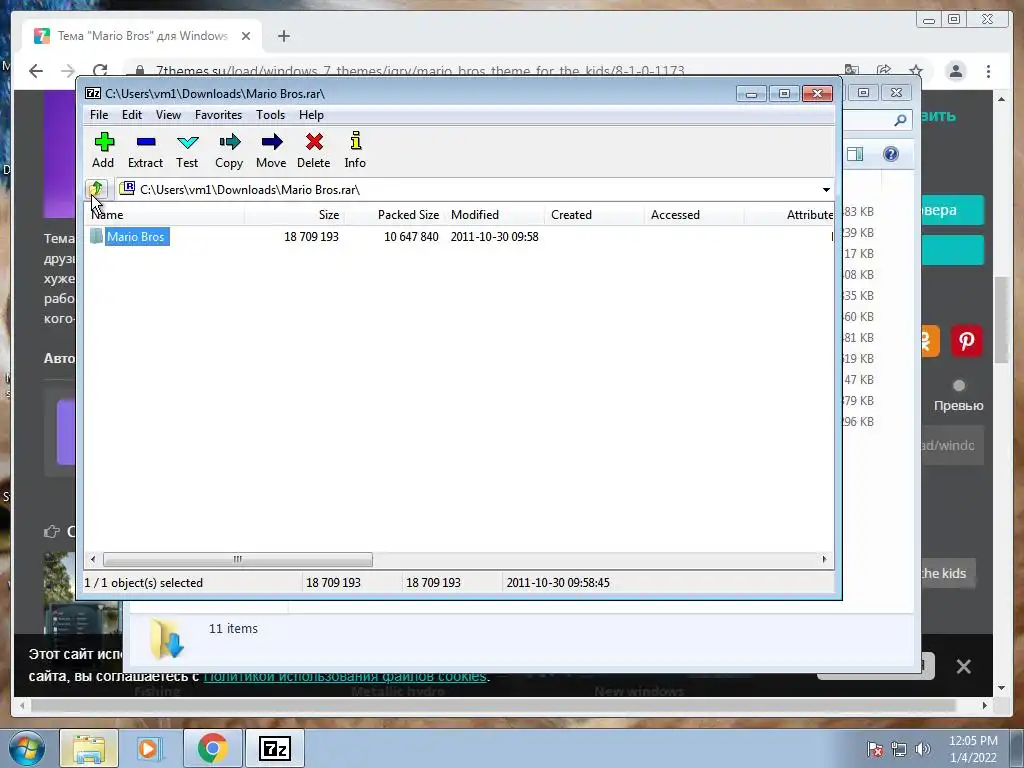Viewport: 1024px width, 768px height.
Task: Open the View menu in 7-Zip
Action: click(168, 115)
